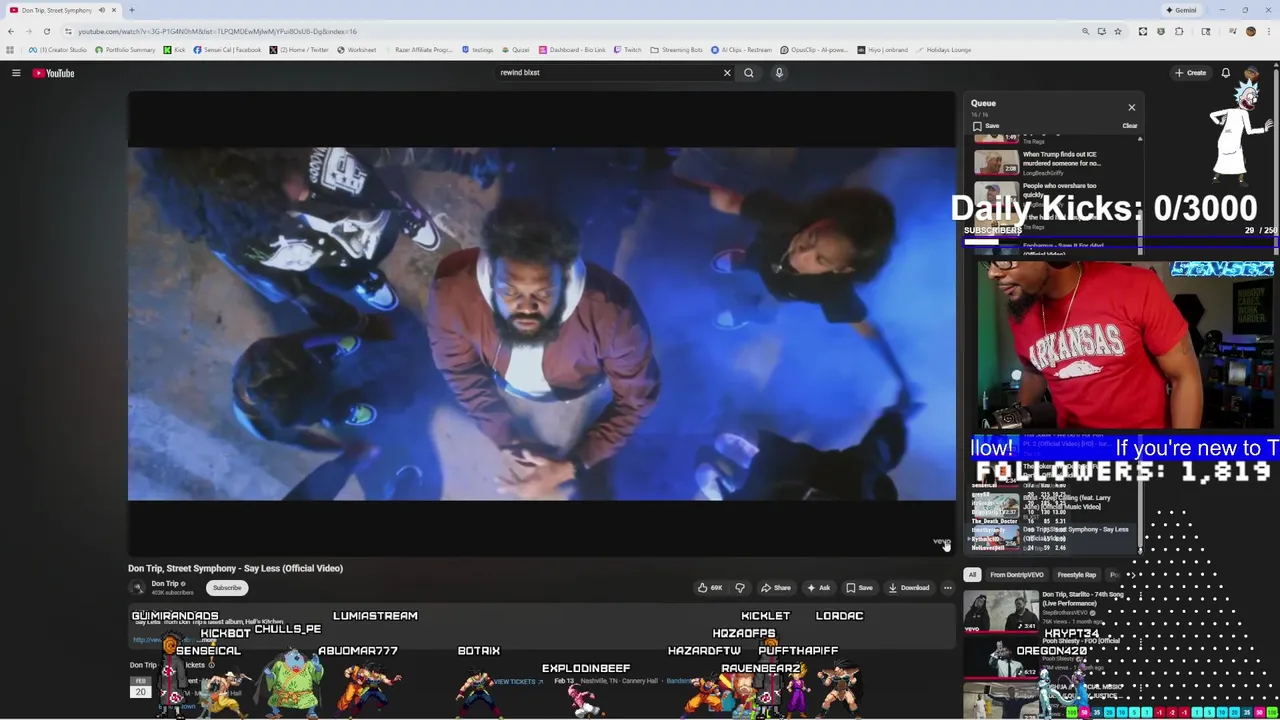Image resolution: width=1280 pixels, height=720 pixels.
Task: Open the YouTube guide hamburger menu
Action: pyautogui.click(x=16, y=73)
